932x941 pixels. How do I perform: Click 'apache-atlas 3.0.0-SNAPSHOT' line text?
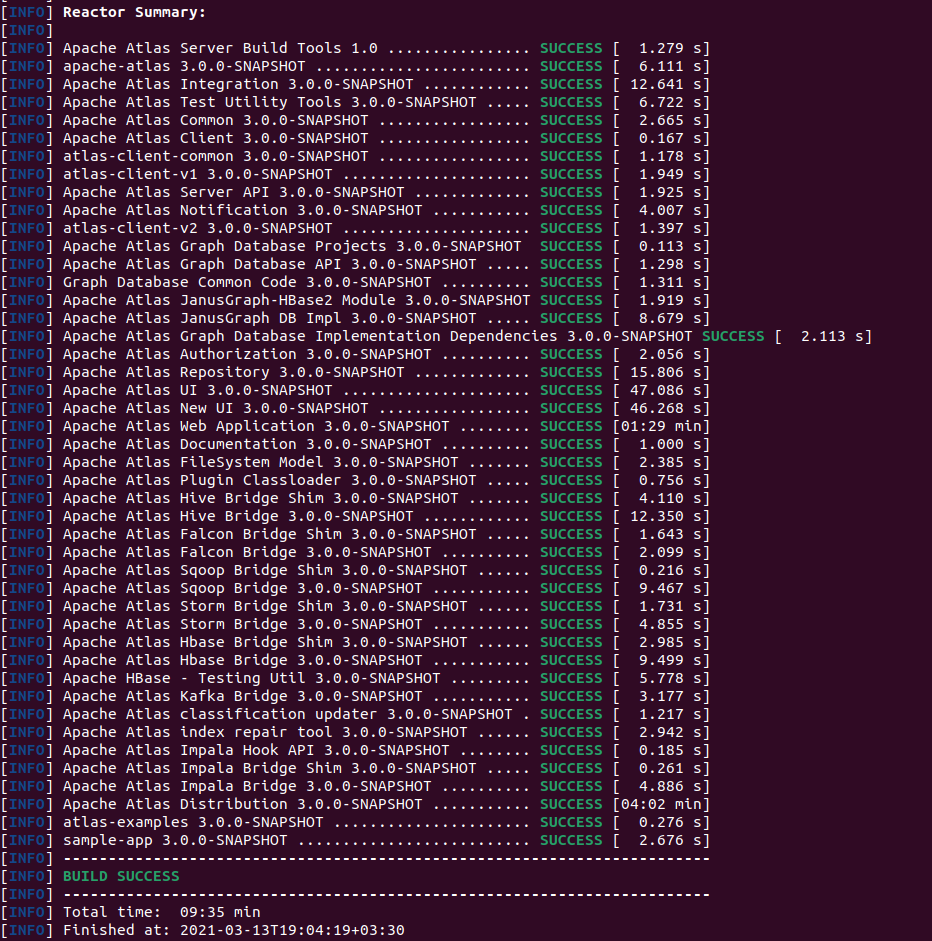click(x=184, y=66)
